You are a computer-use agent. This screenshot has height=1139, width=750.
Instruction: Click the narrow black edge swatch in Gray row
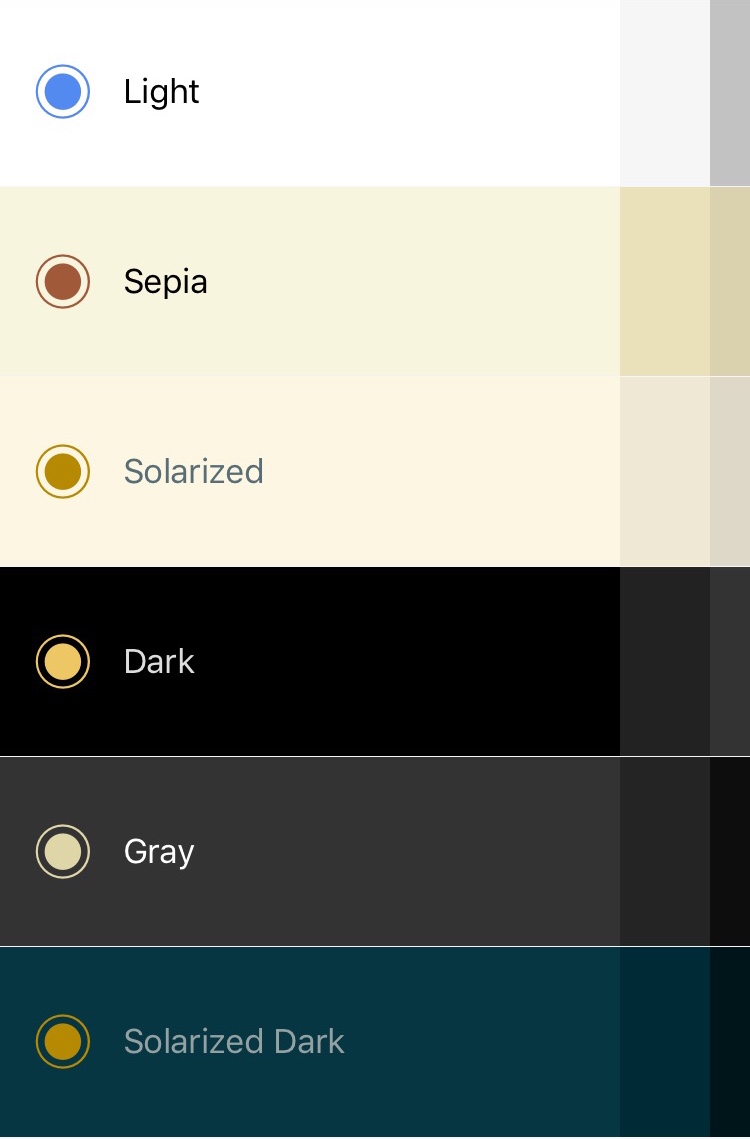click(730, 852)
